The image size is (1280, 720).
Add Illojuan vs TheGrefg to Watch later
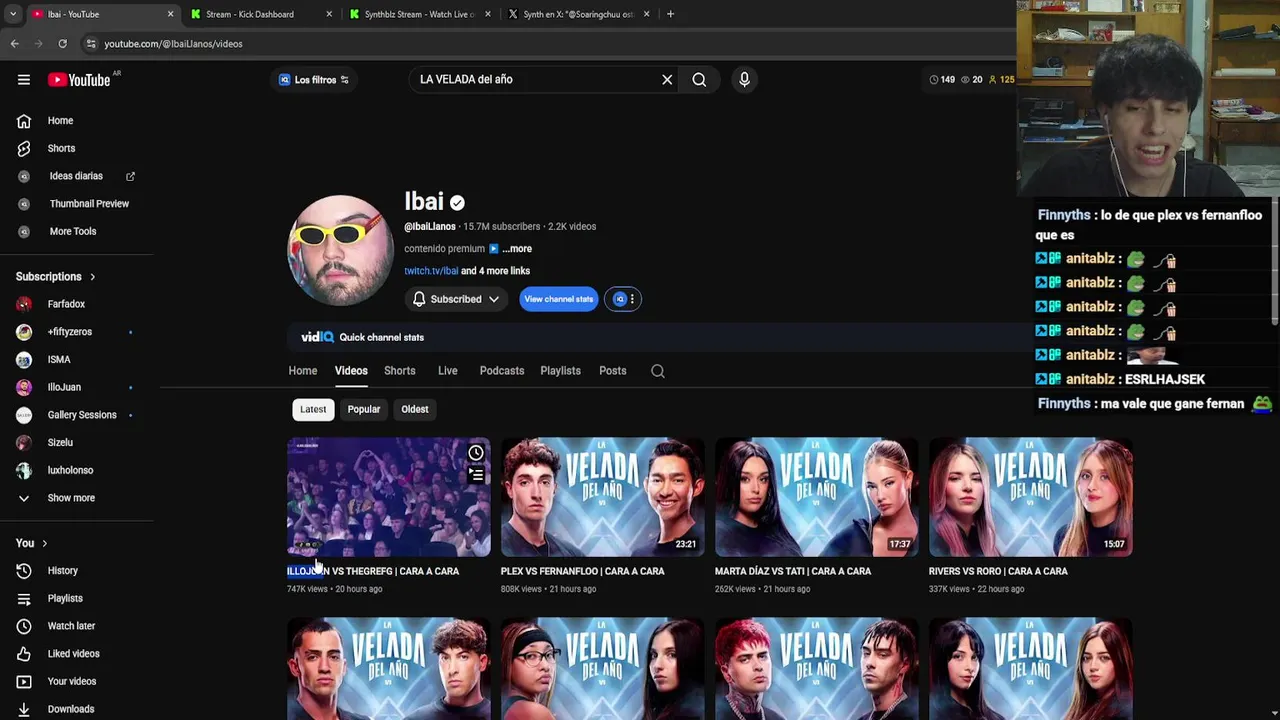tap(476, 454)
